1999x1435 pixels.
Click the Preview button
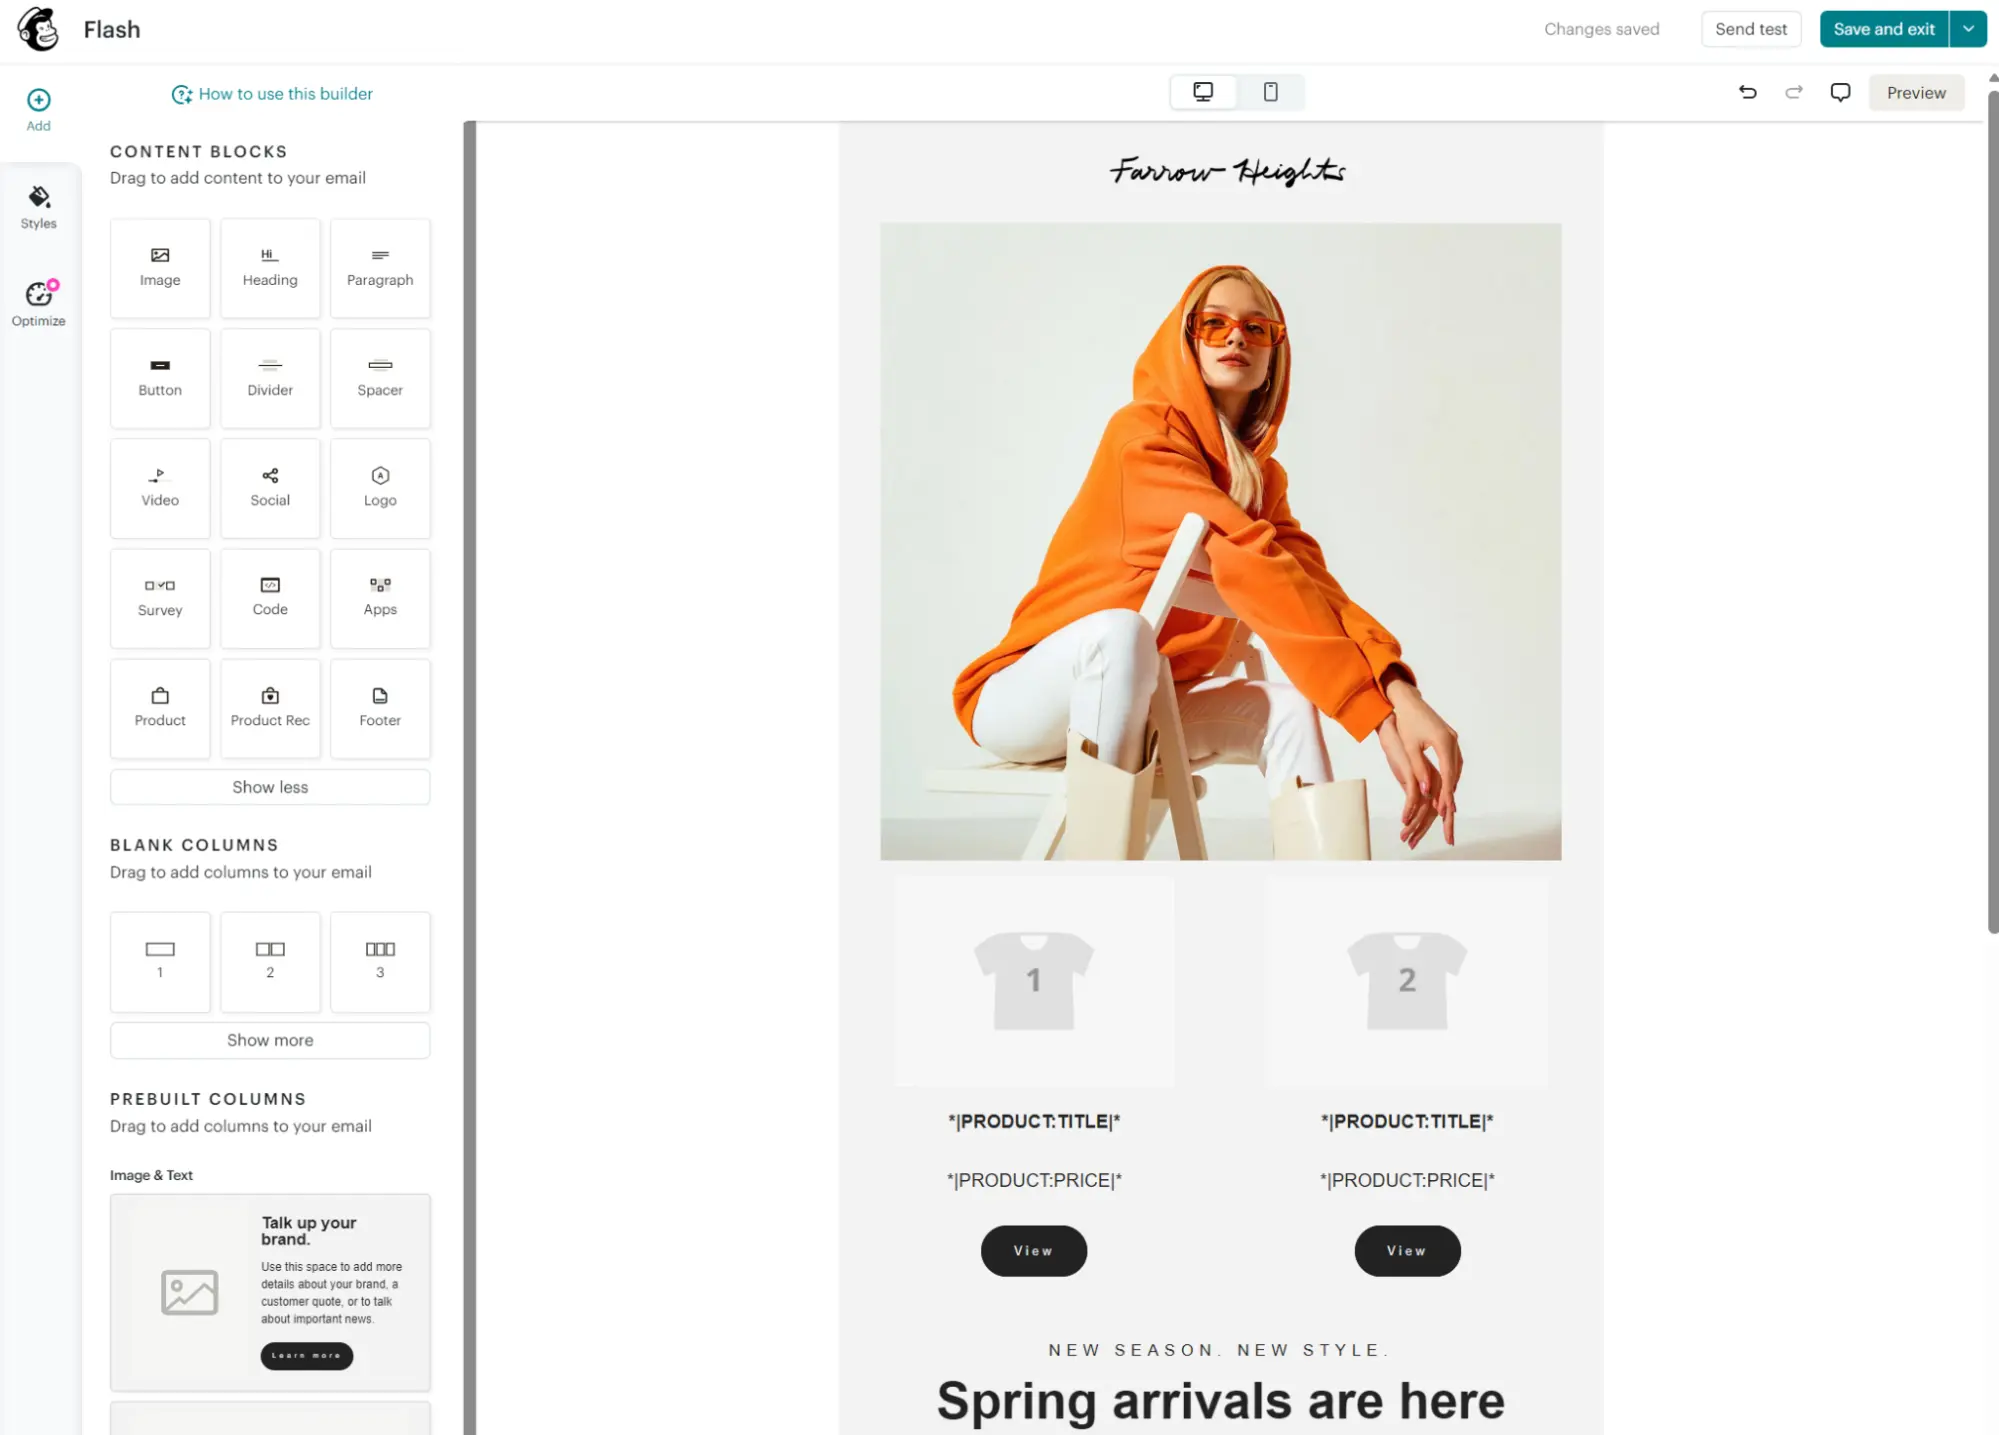pos(1916,93)
